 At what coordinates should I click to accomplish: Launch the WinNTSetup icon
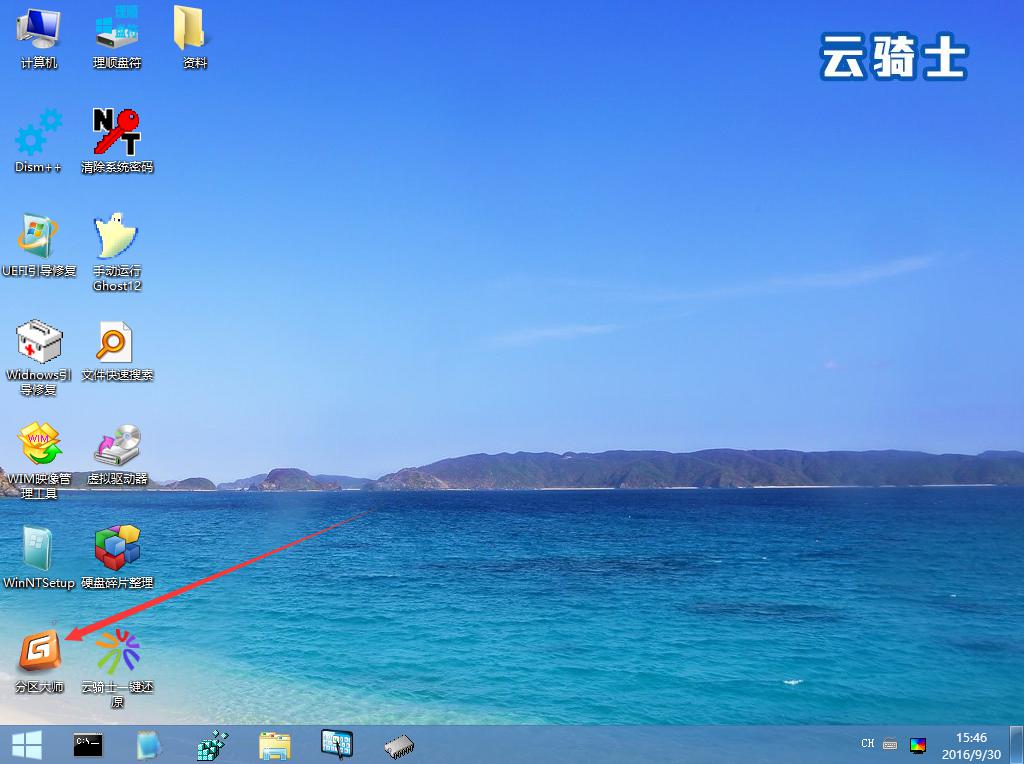(39, 557)
